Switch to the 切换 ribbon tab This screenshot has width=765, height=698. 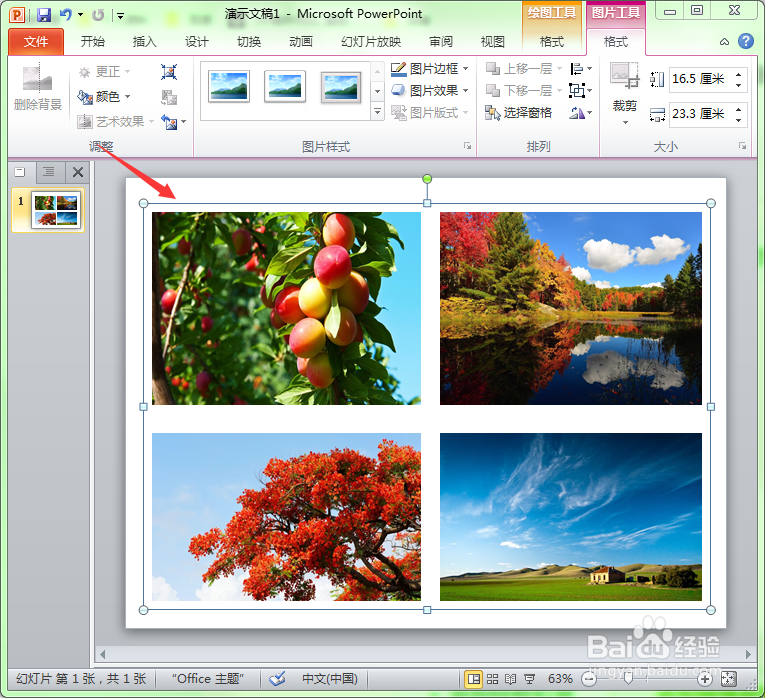[x=249, y=42]
